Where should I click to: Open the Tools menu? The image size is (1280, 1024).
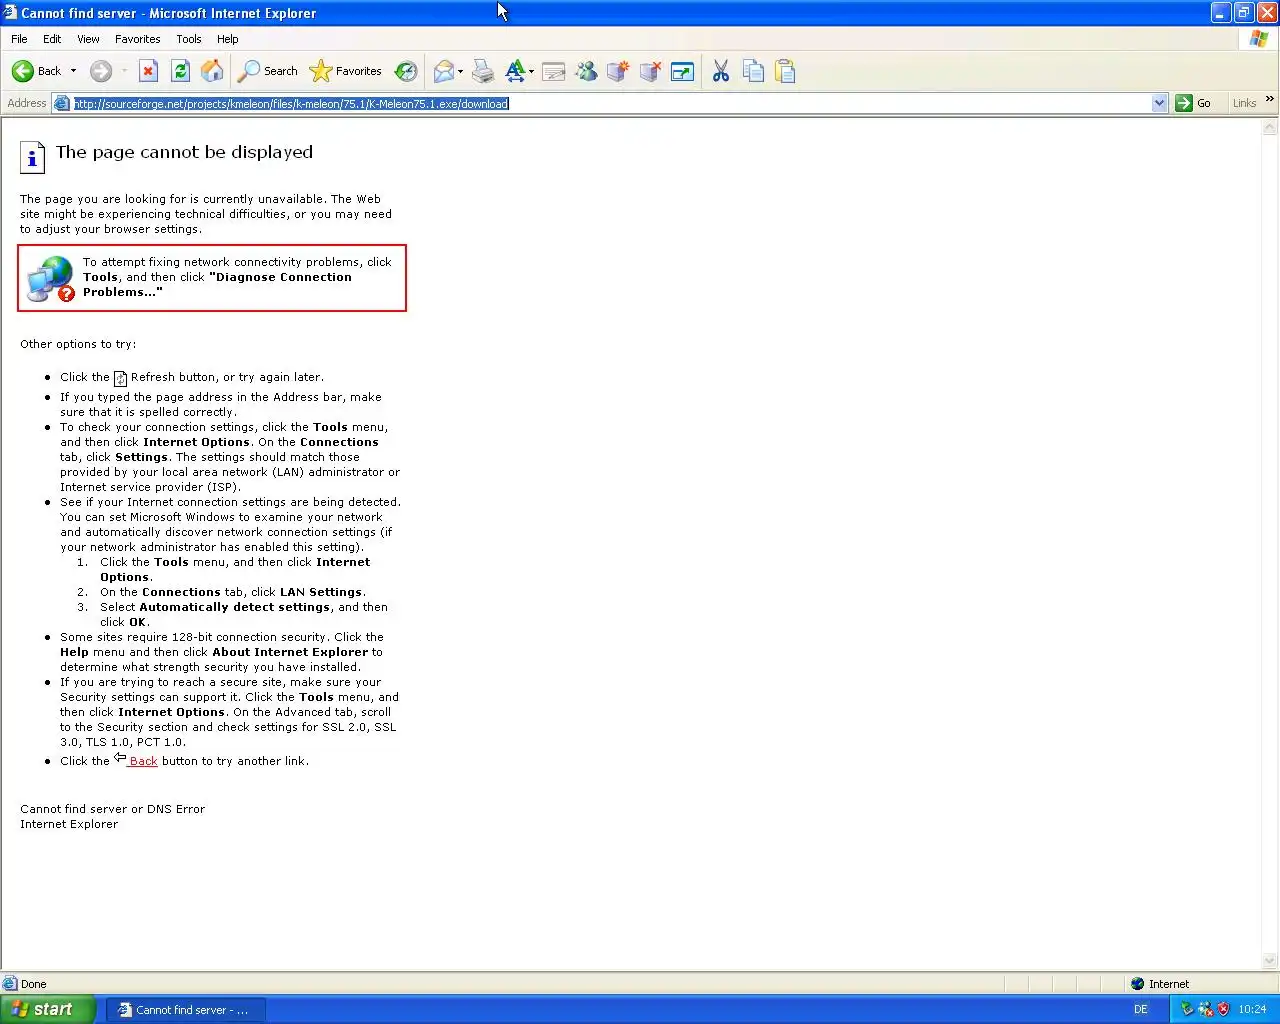[189, 39]
